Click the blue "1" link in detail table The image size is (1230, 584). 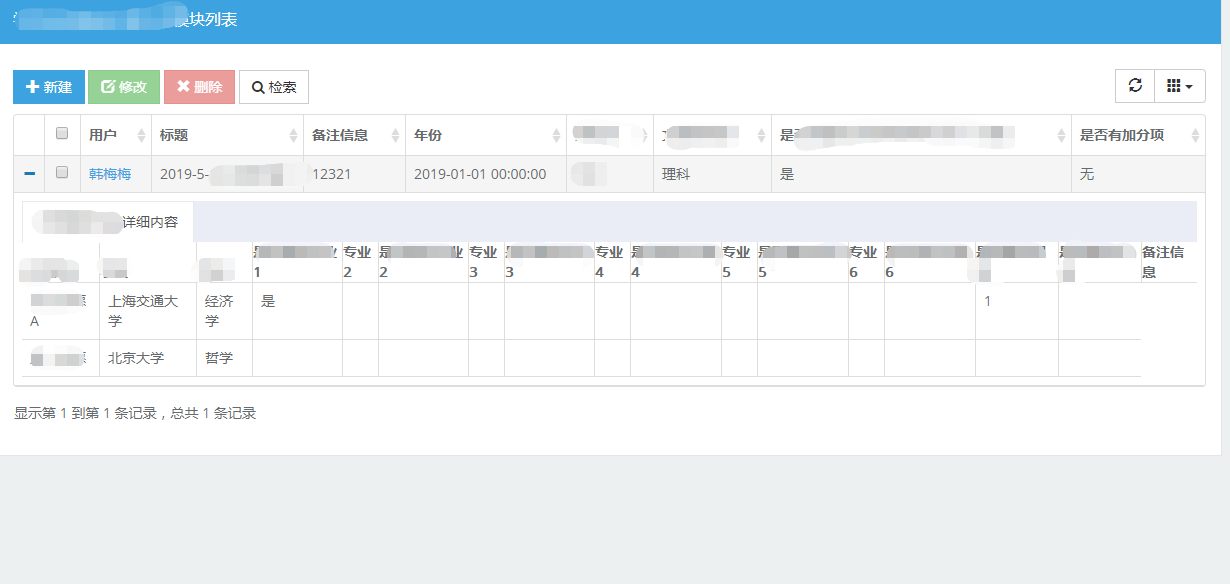click(x=989, y=299)
